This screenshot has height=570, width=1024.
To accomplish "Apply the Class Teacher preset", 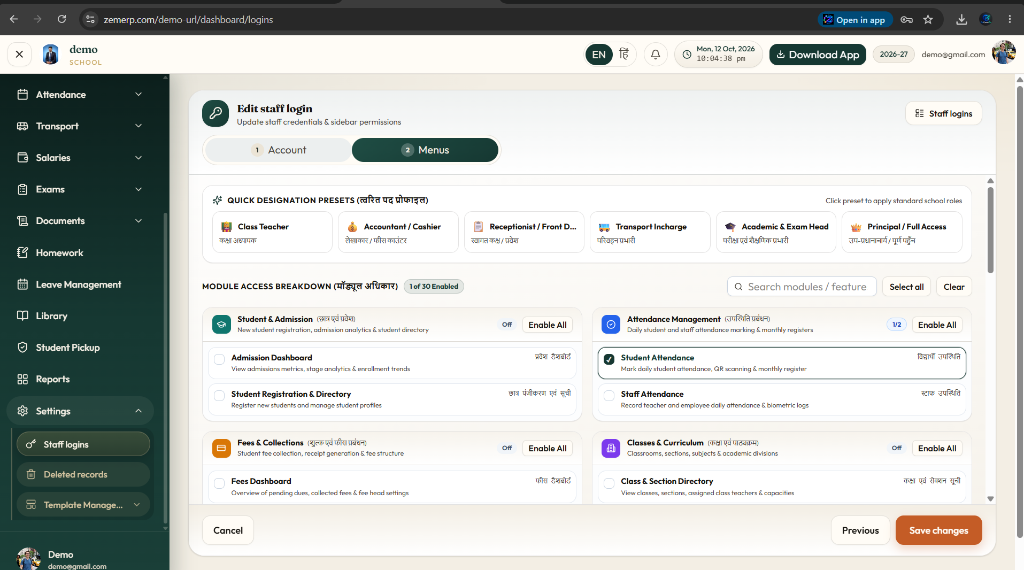I will point(272,232).
